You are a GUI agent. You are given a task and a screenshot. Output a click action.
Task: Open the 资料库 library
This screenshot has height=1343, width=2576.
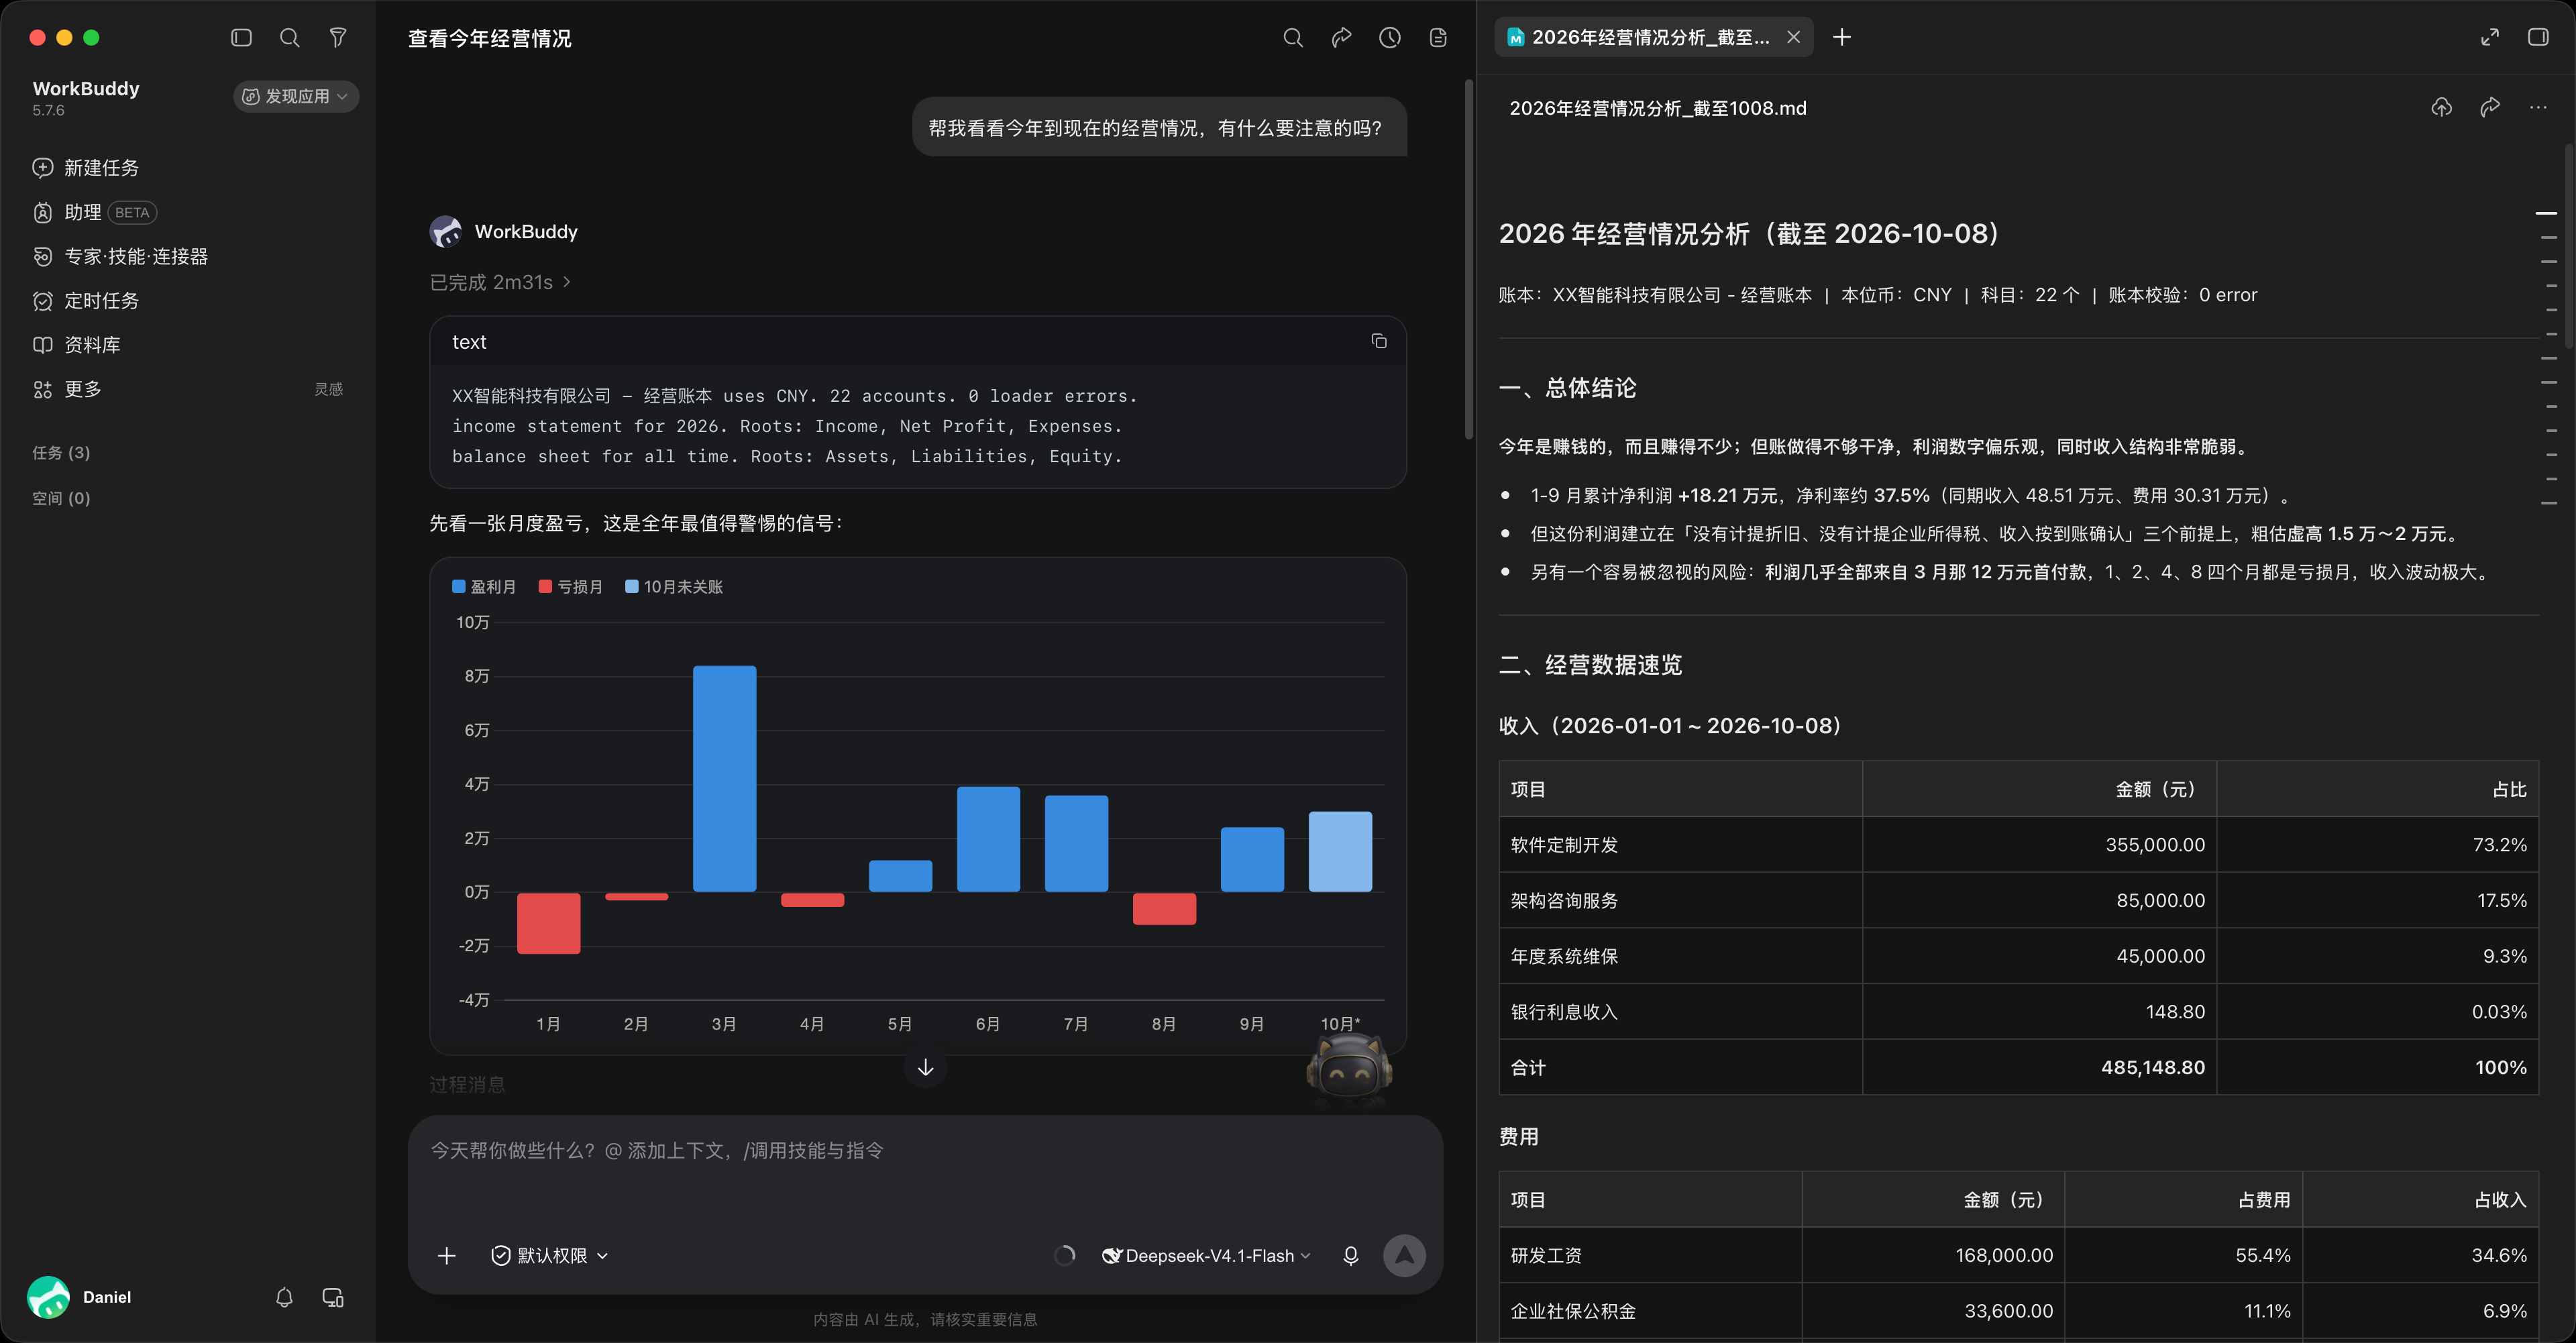click(x=77, y=345)
